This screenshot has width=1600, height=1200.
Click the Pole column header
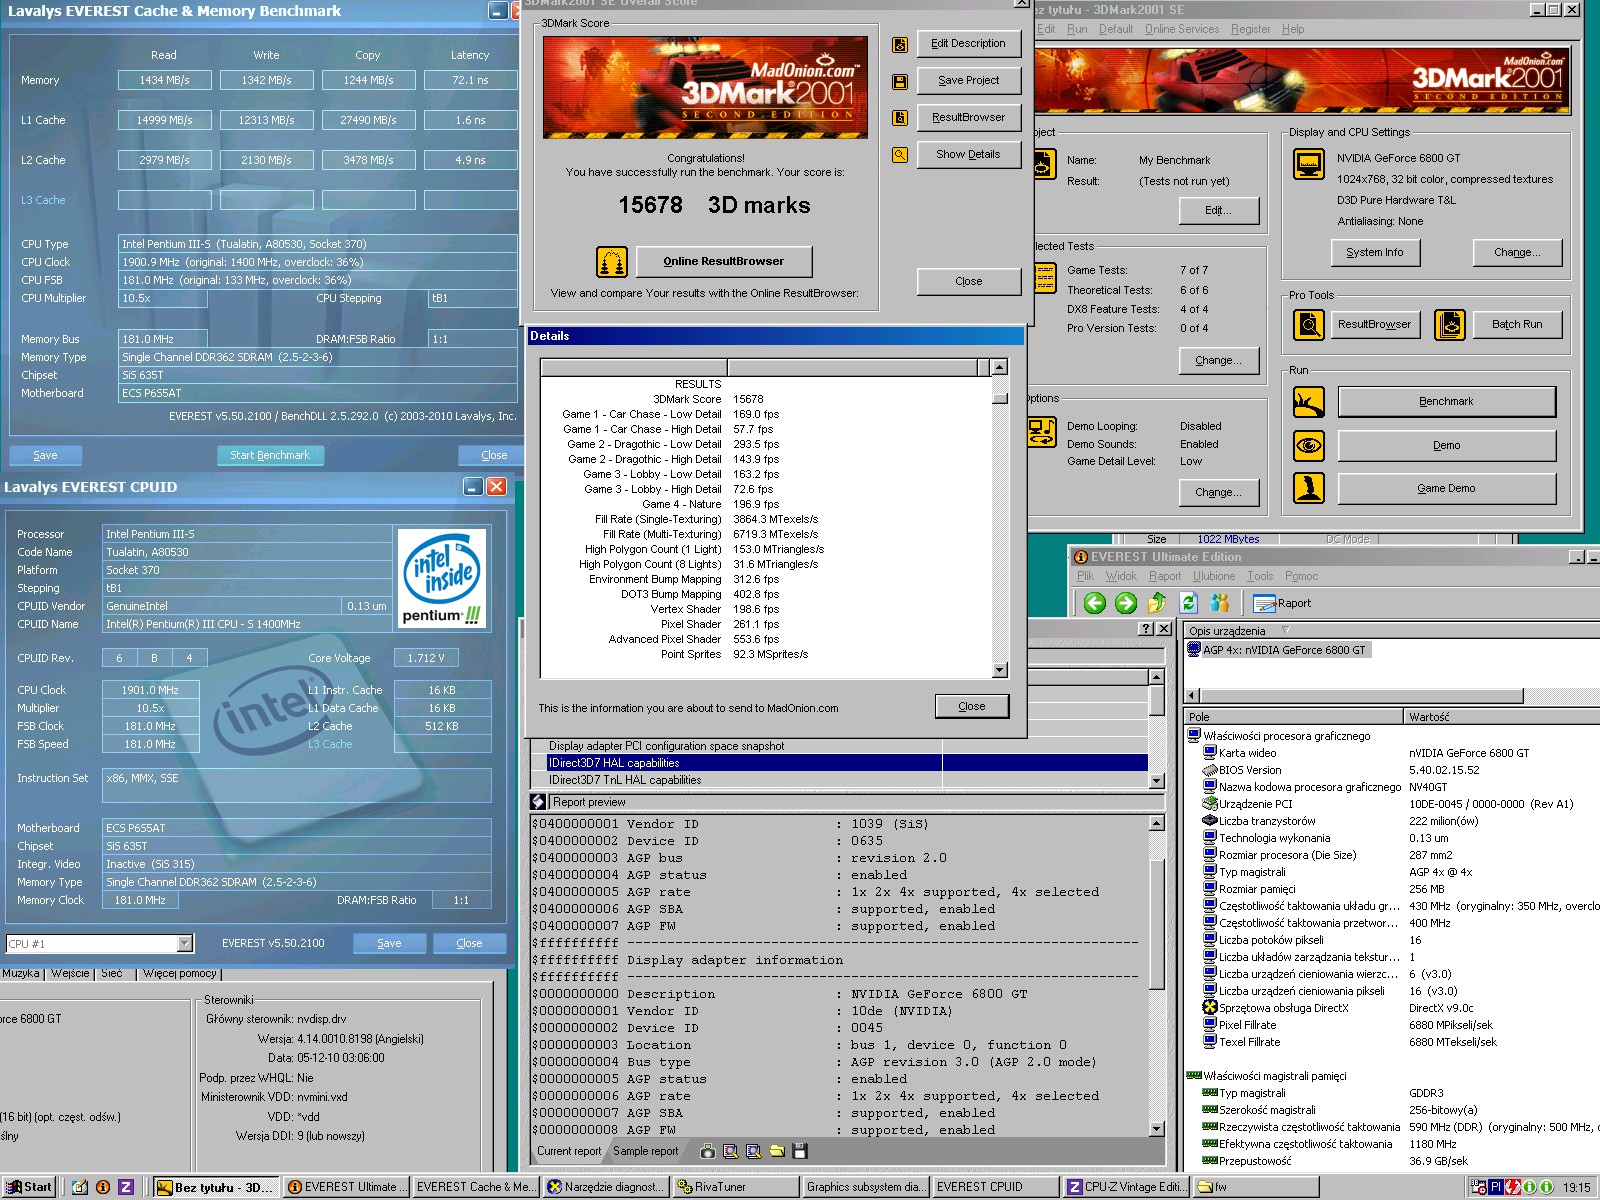pos(1294,717)
